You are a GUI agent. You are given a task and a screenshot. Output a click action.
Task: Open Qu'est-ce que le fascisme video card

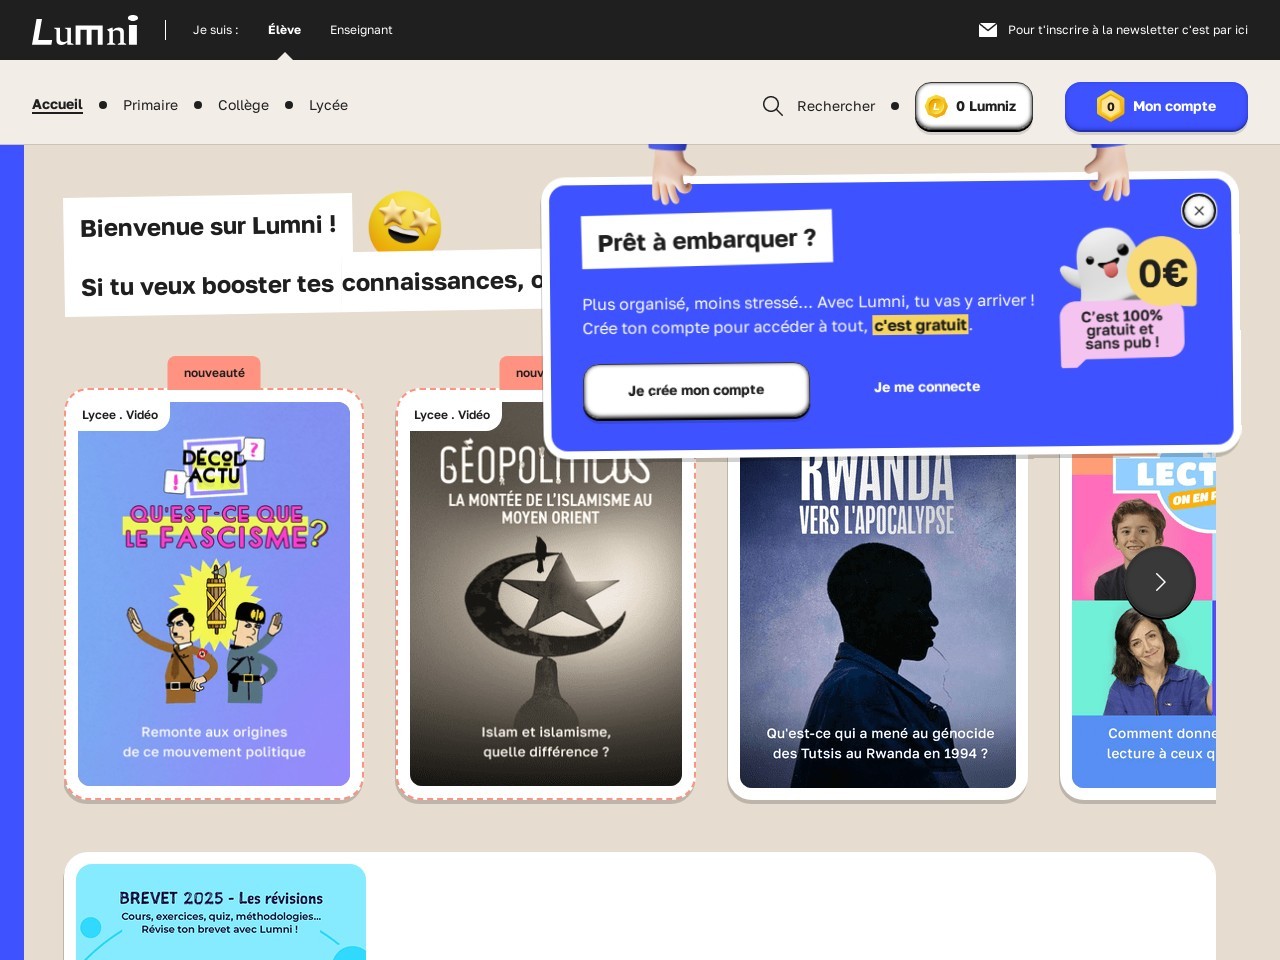214,594
